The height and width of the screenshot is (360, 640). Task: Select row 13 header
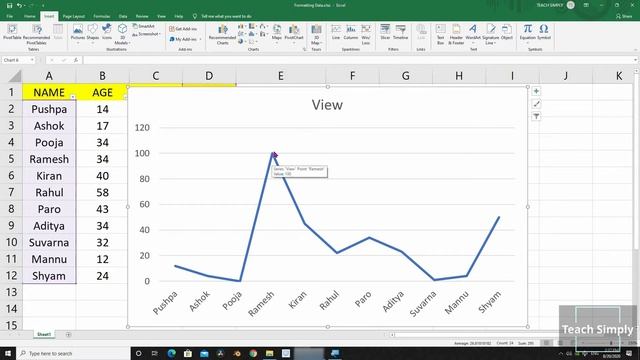point(11,292)
